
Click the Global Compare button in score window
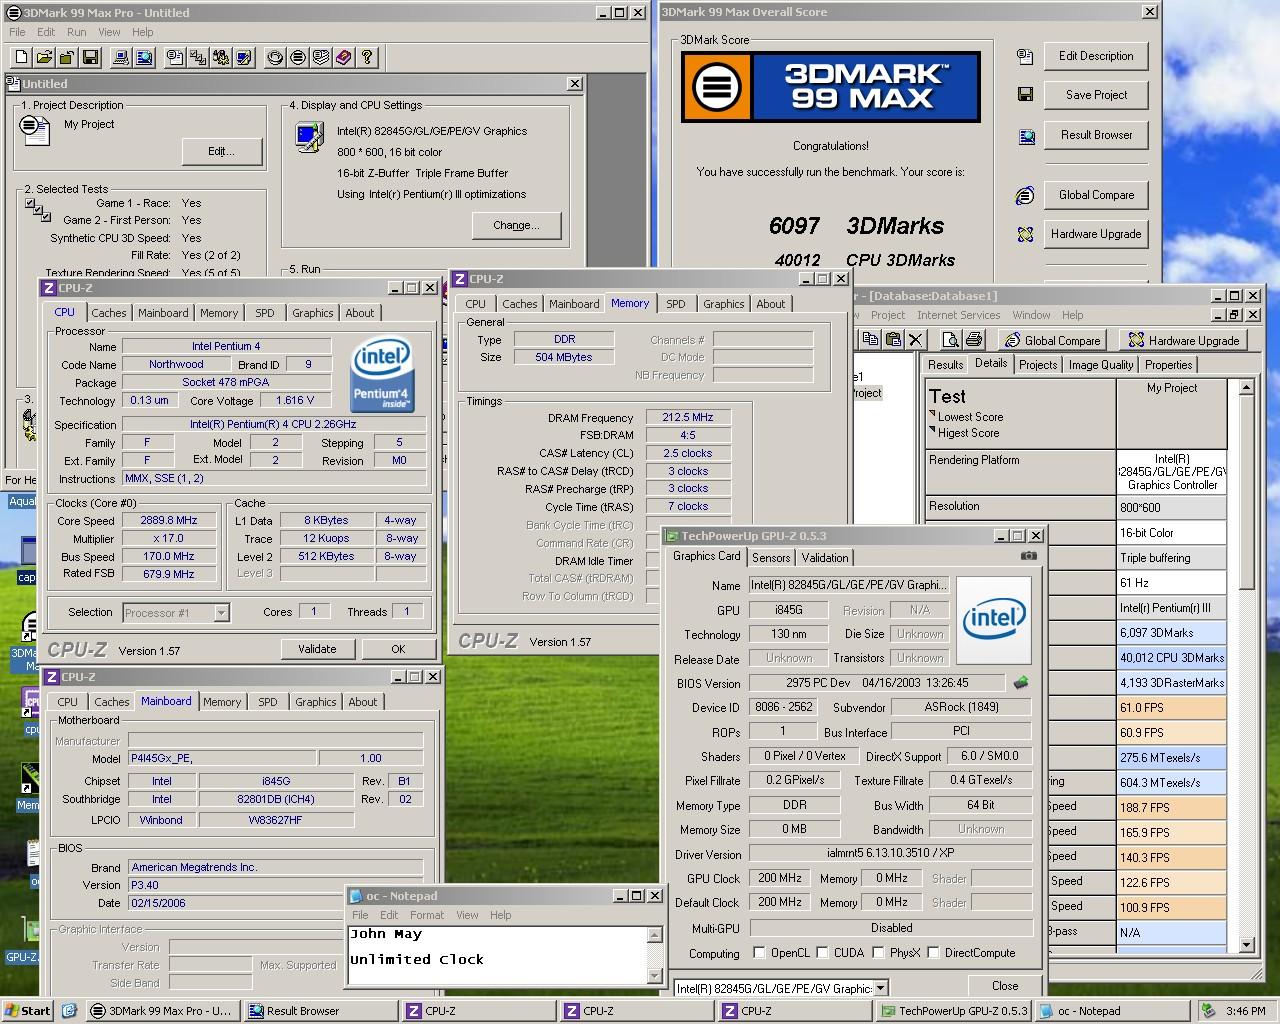point(1096,195)
